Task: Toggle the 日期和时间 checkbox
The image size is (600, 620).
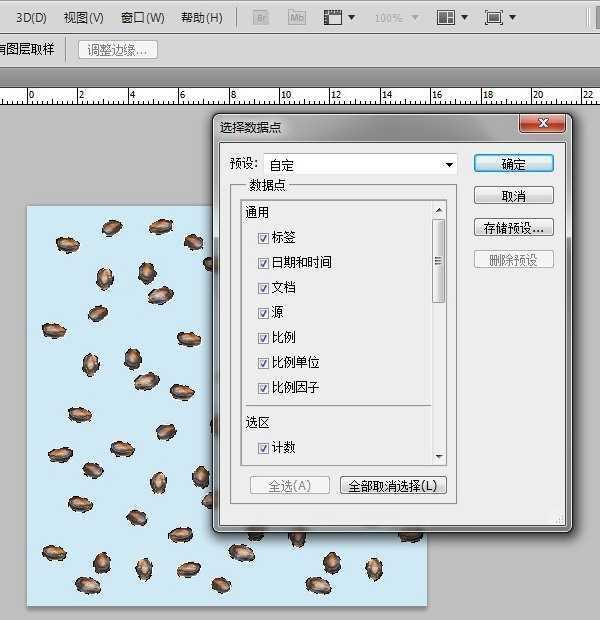Action: point(263,263)
